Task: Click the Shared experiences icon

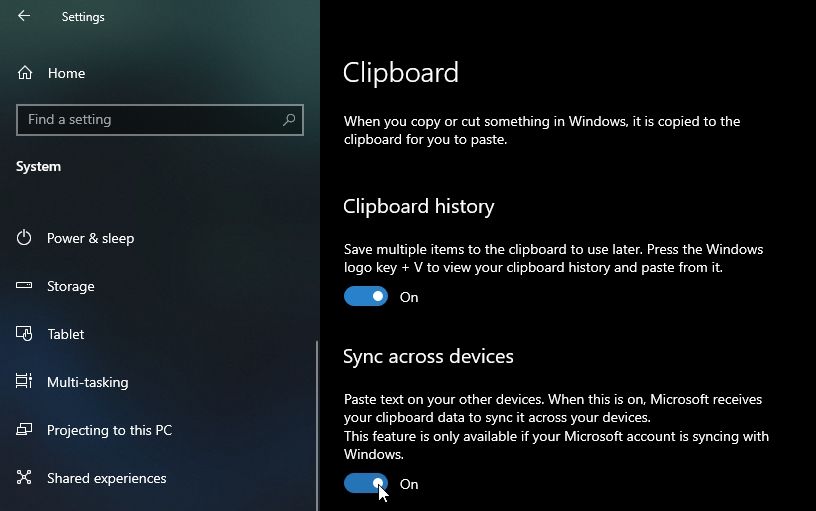Action: point(25,478)
